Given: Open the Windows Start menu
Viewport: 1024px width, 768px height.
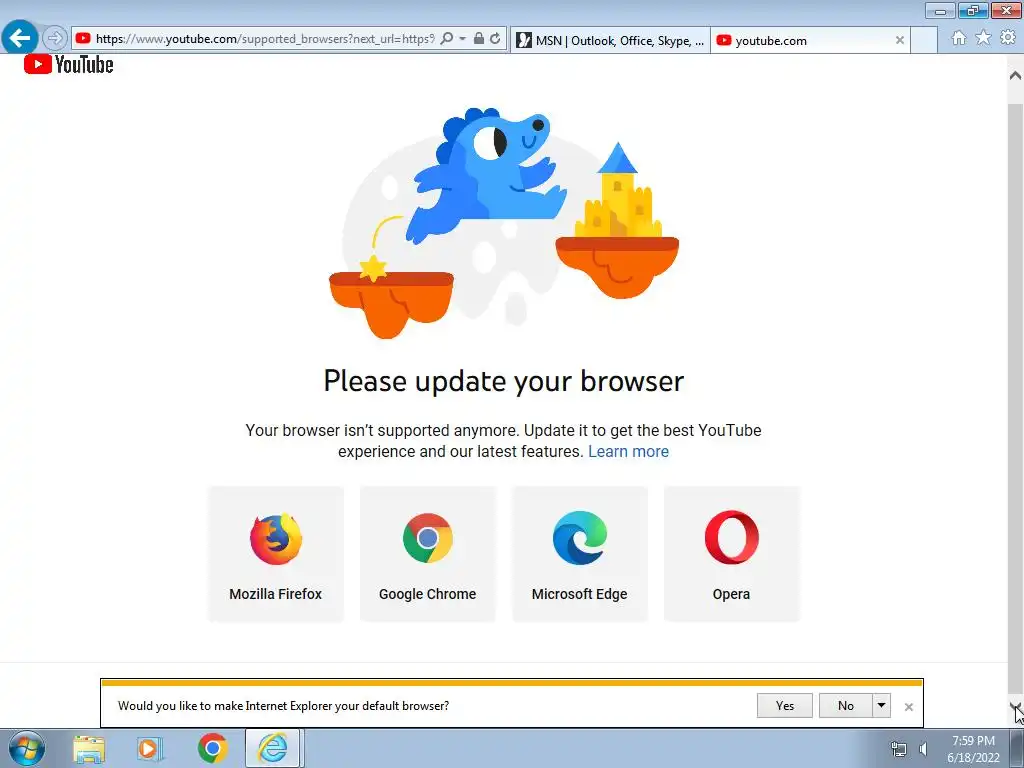Looking at the screenshot, I should 26,748.
